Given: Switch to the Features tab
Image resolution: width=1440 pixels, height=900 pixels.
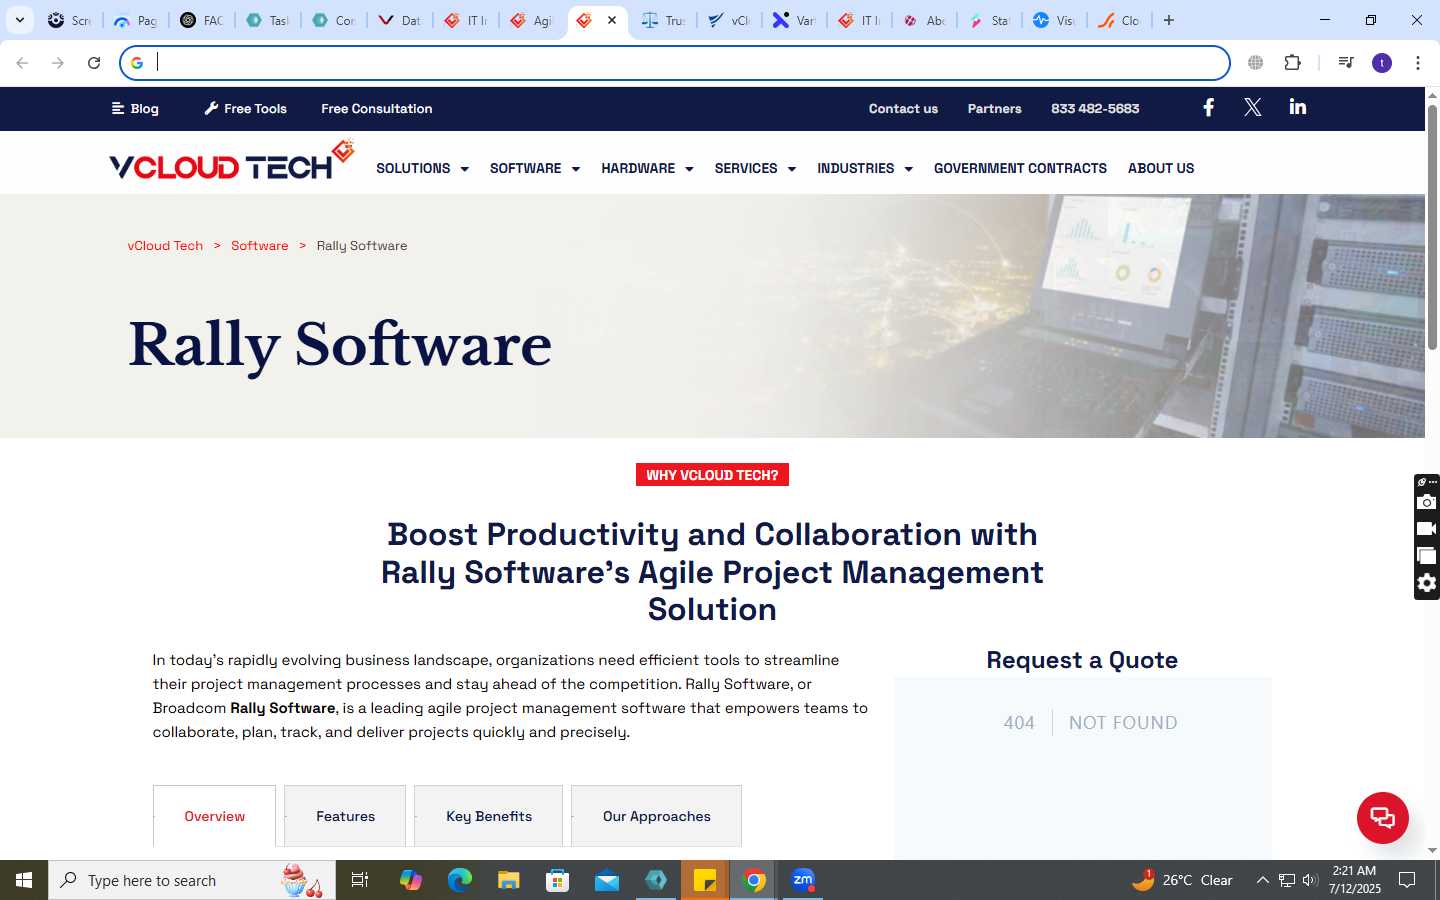Looking at the screenshot, I should pyautogui.click(x=345, y=816).
